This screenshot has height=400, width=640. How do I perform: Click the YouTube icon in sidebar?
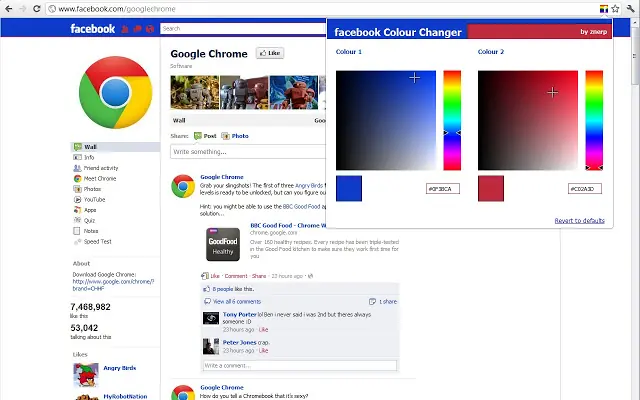click(x=77, y=200)
